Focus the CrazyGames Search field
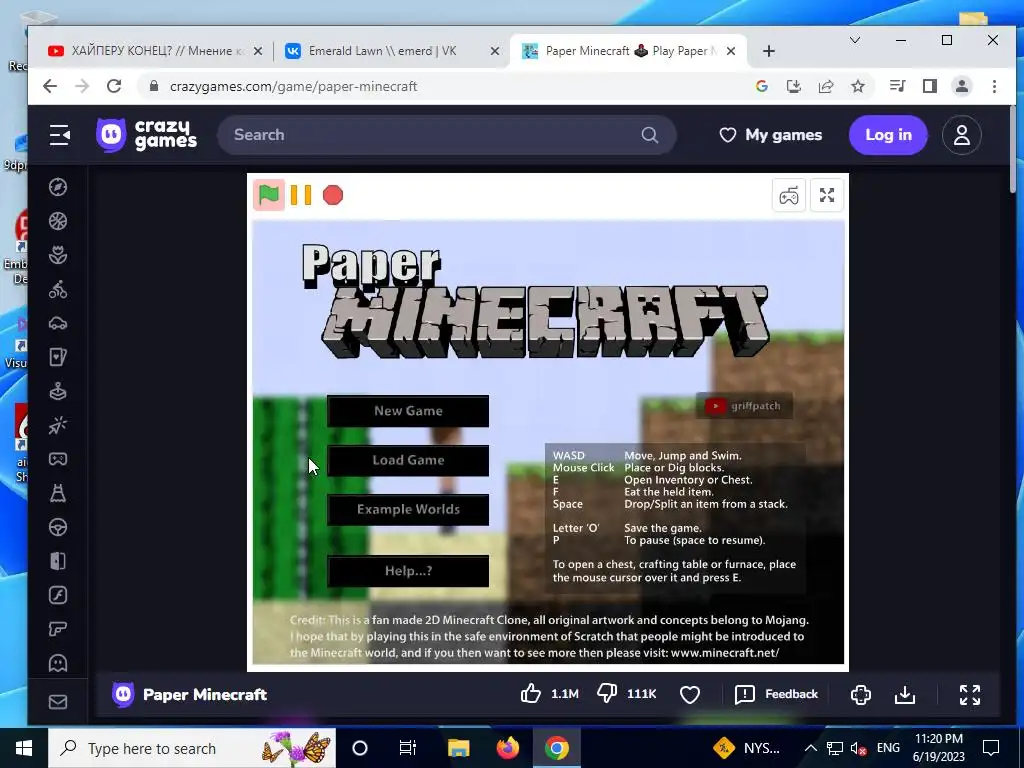The width and height of the screenshot is (1024, 768). [446, 135]
